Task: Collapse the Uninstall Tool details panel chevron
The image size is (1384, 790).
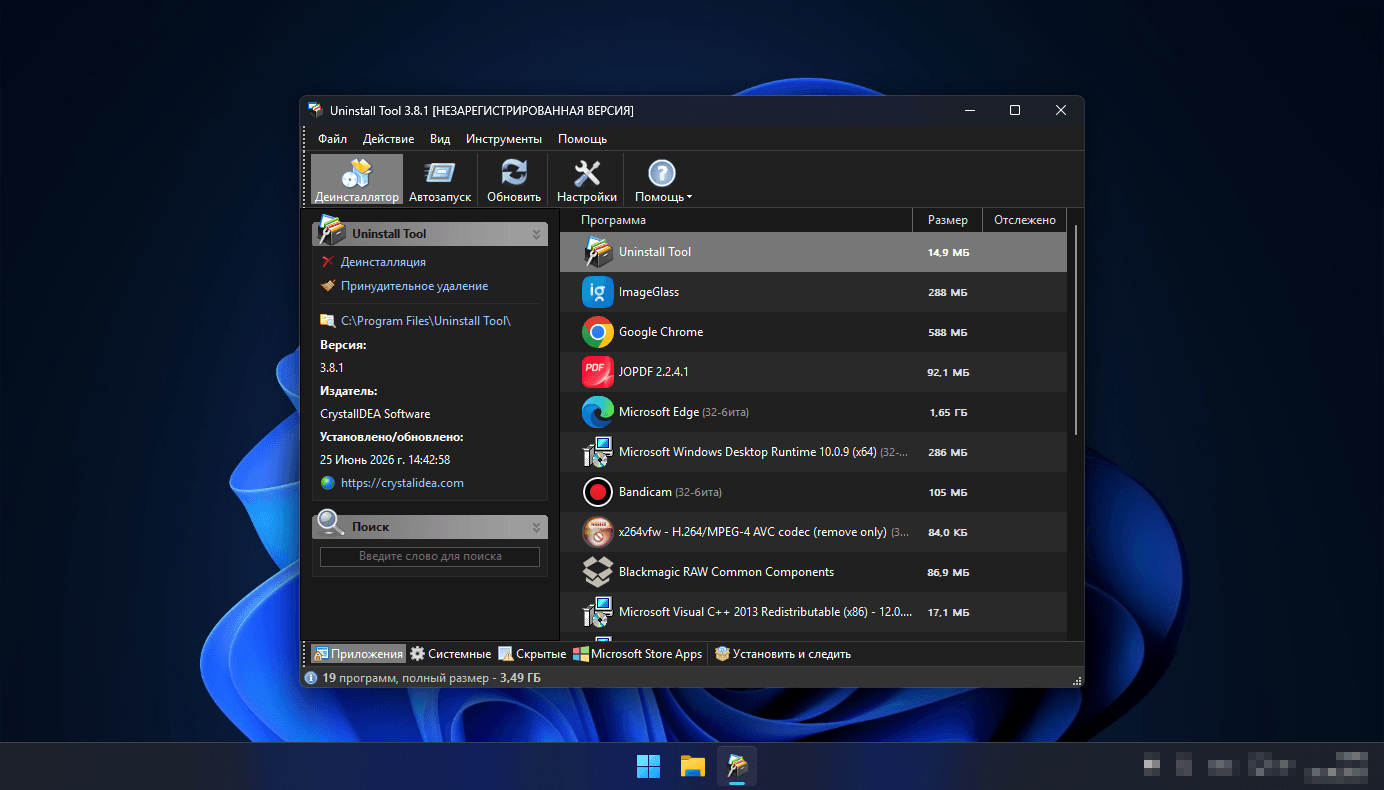Action: click(537, 234)
